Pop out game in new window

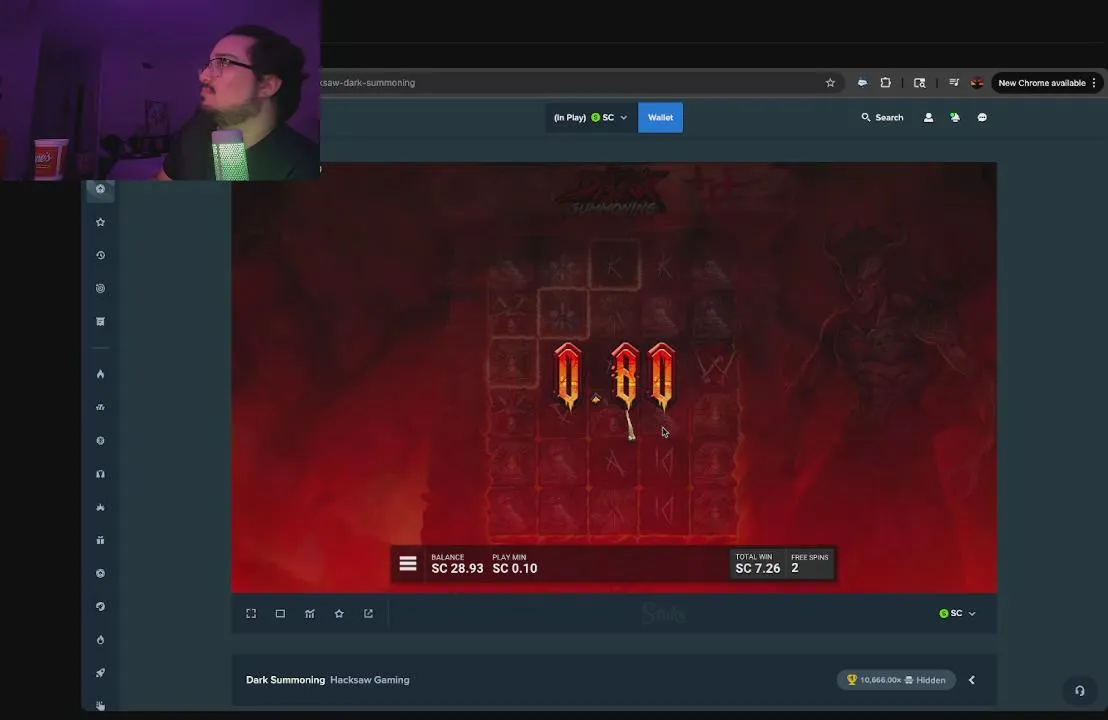pyautogui.click(x=368, y=613)
